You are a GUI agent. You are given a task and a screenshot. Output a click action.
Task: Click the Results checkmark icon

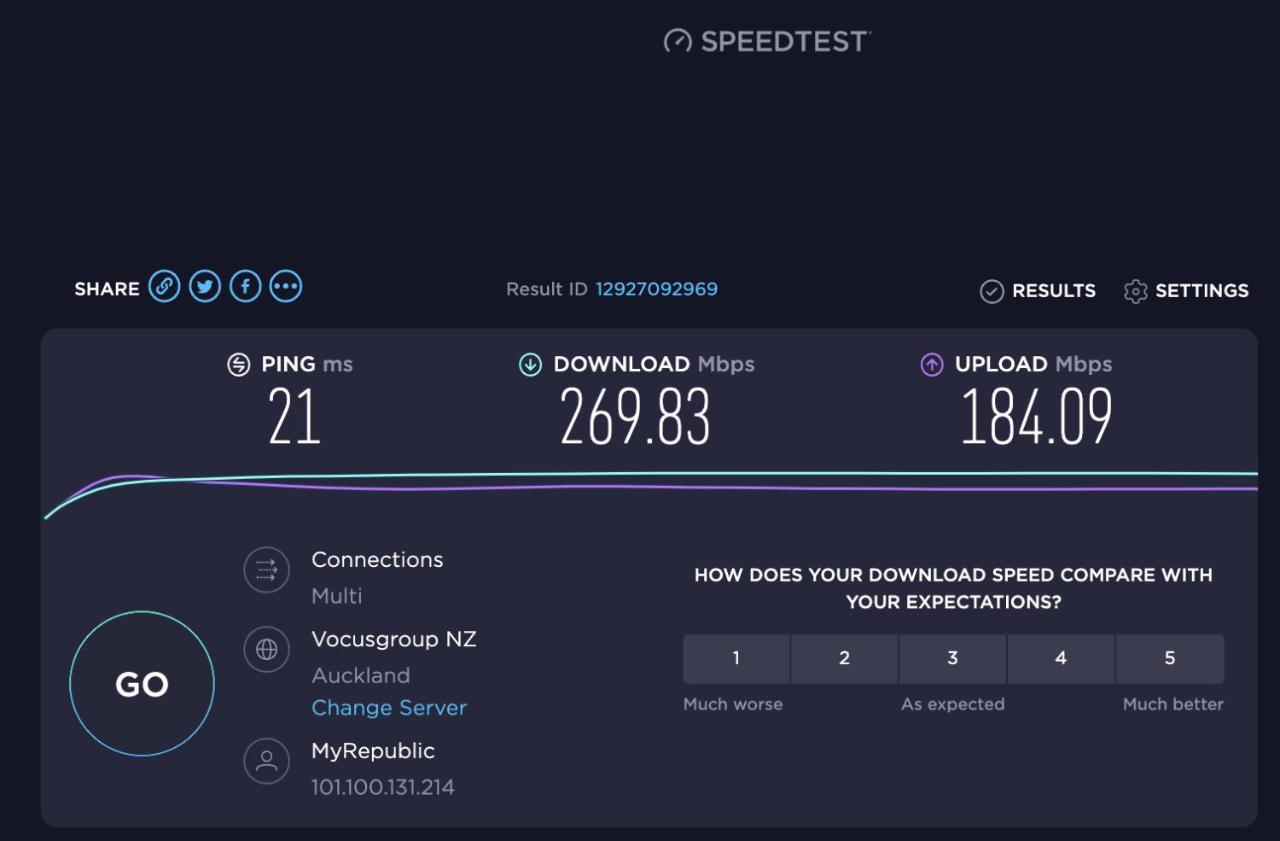click(991, 291)
